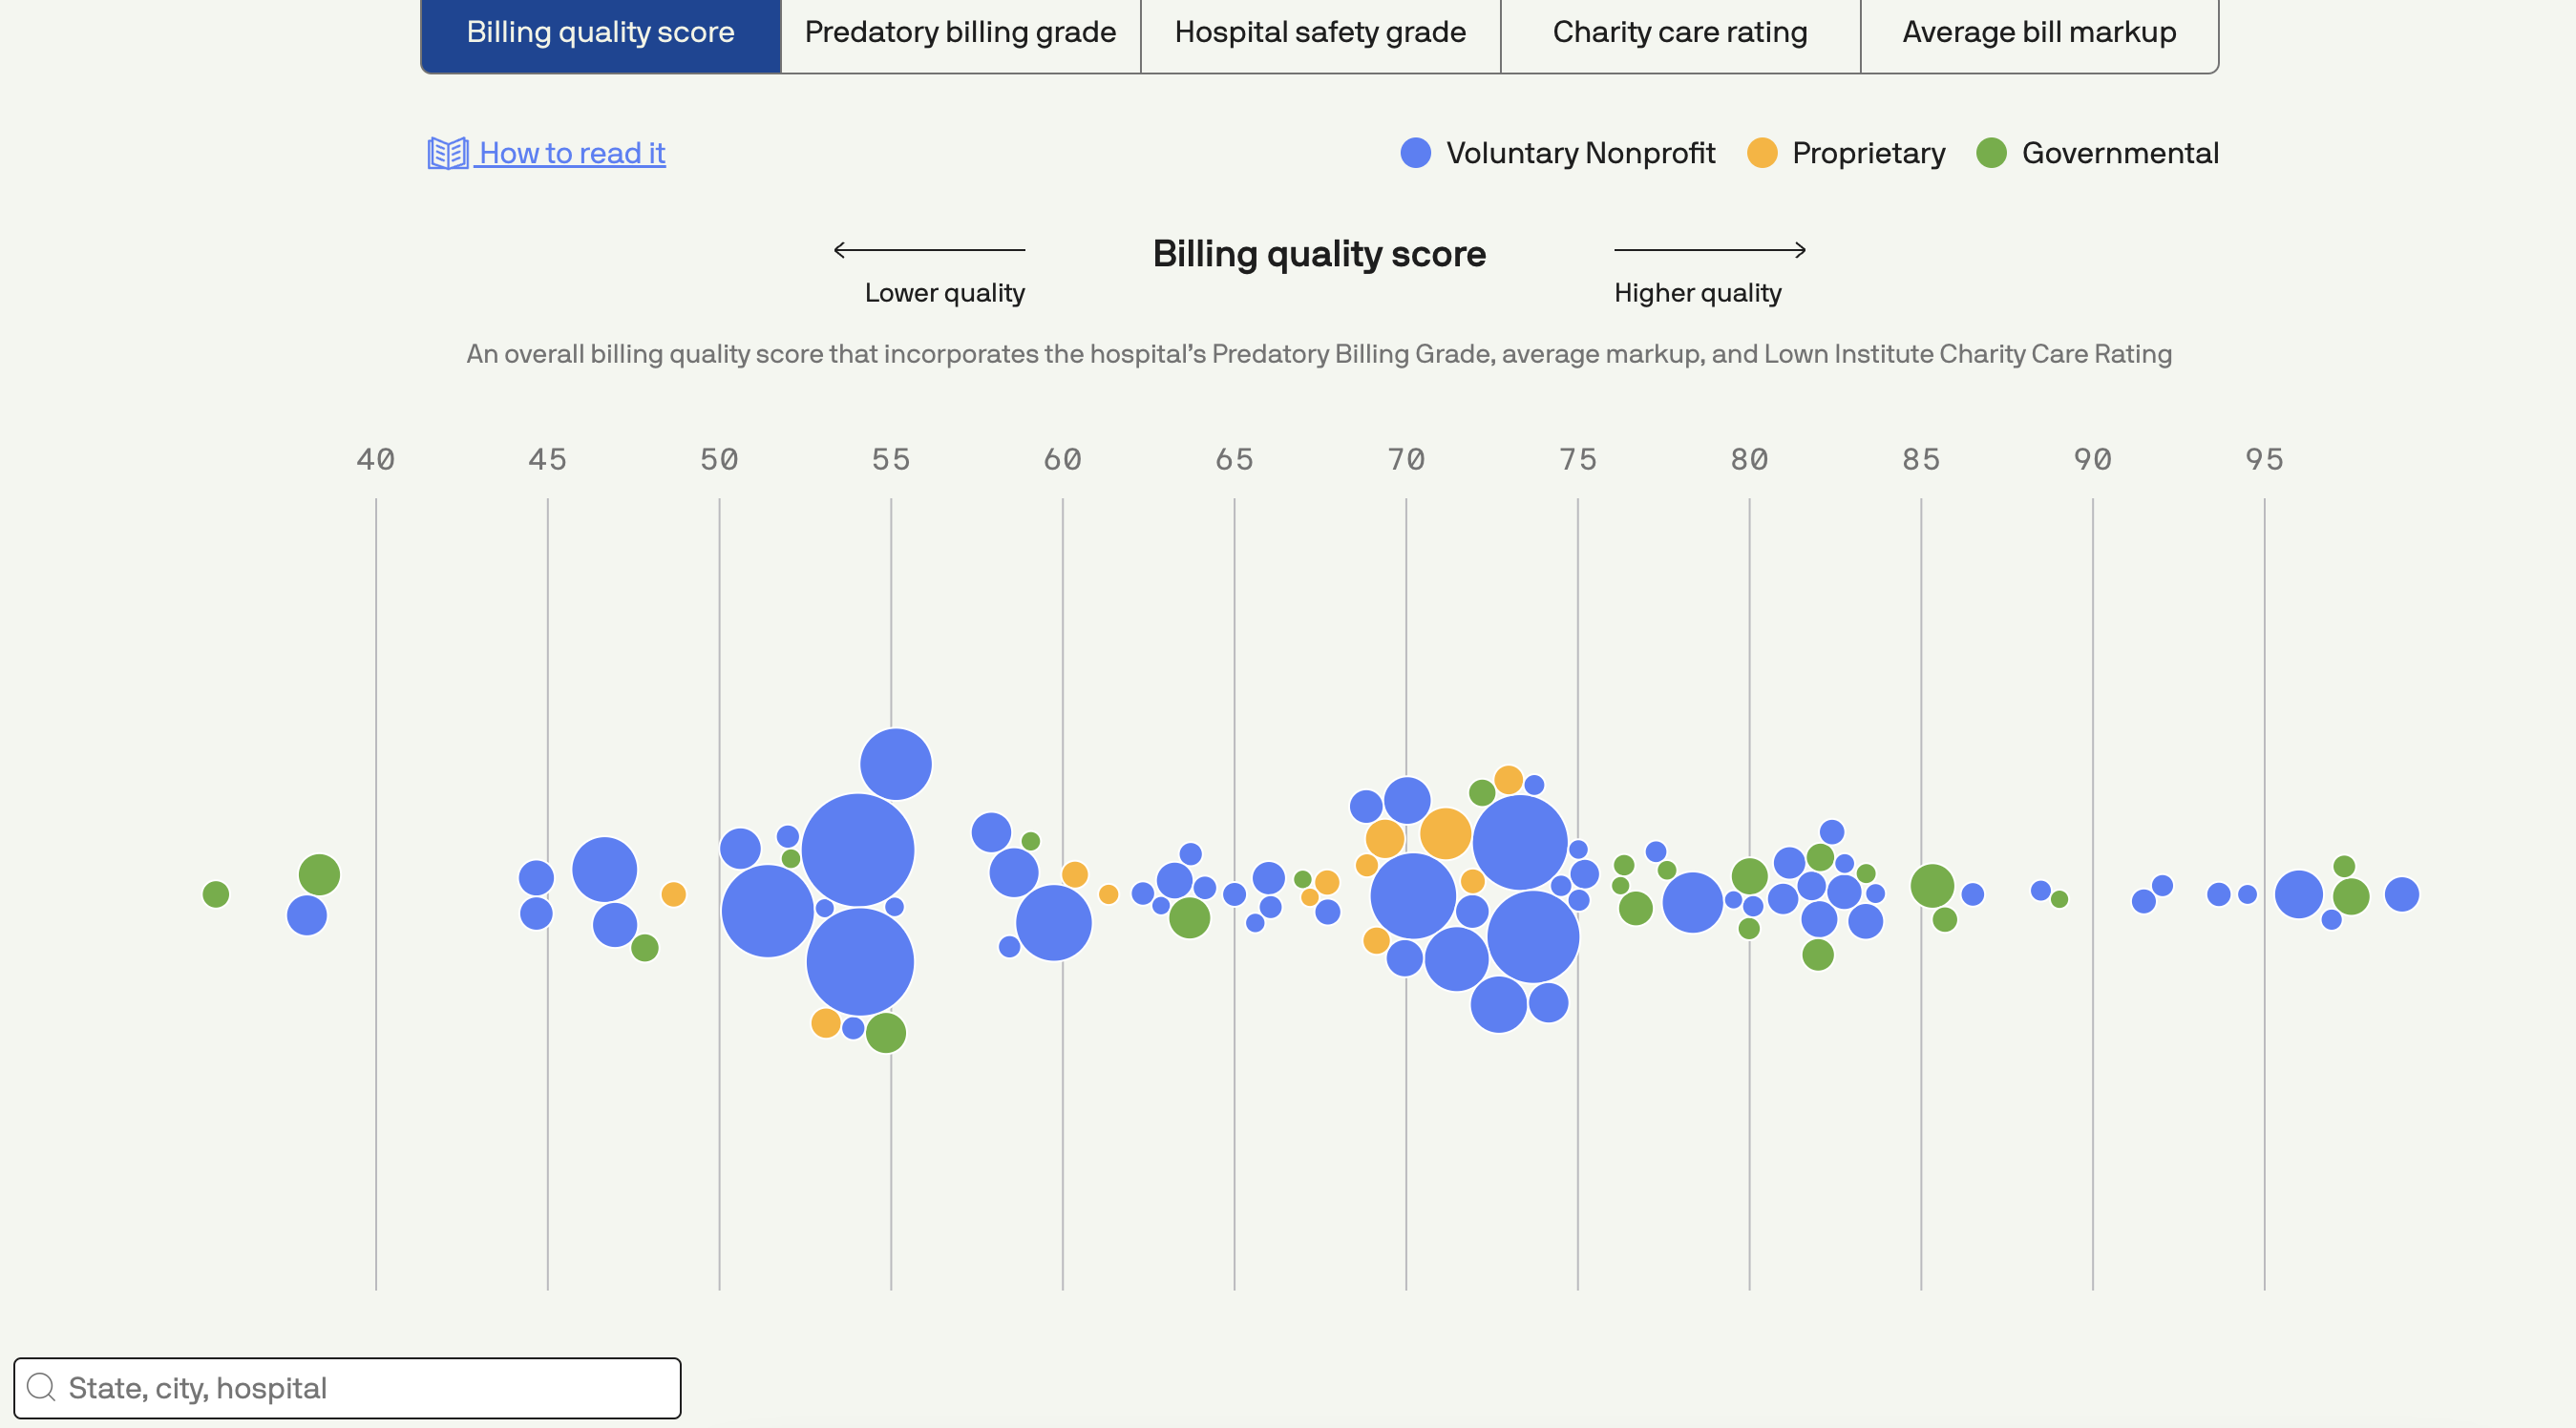The image size is (2576, 1428).
Task: Click the largest orange bubble near 71
Action: pos(1445,833)
